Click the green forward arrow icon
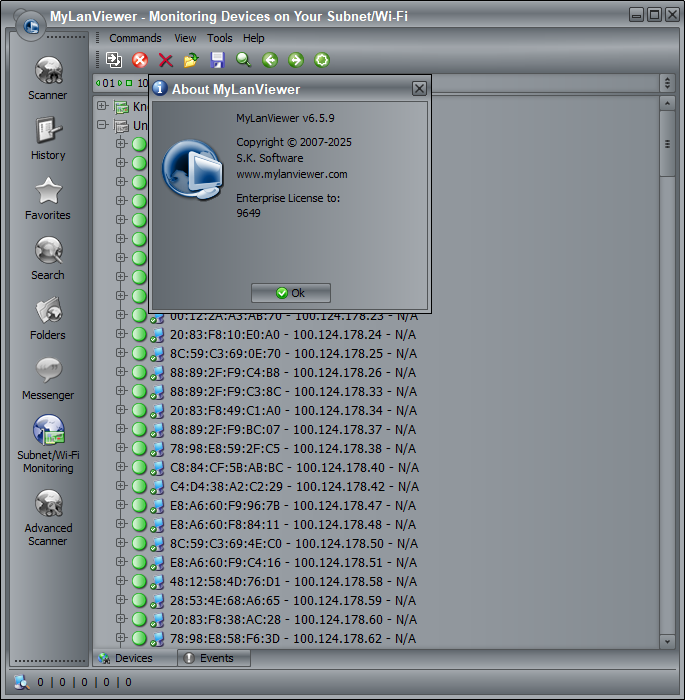Viewport: 685px width, 700px height. [x=296, y=60]
